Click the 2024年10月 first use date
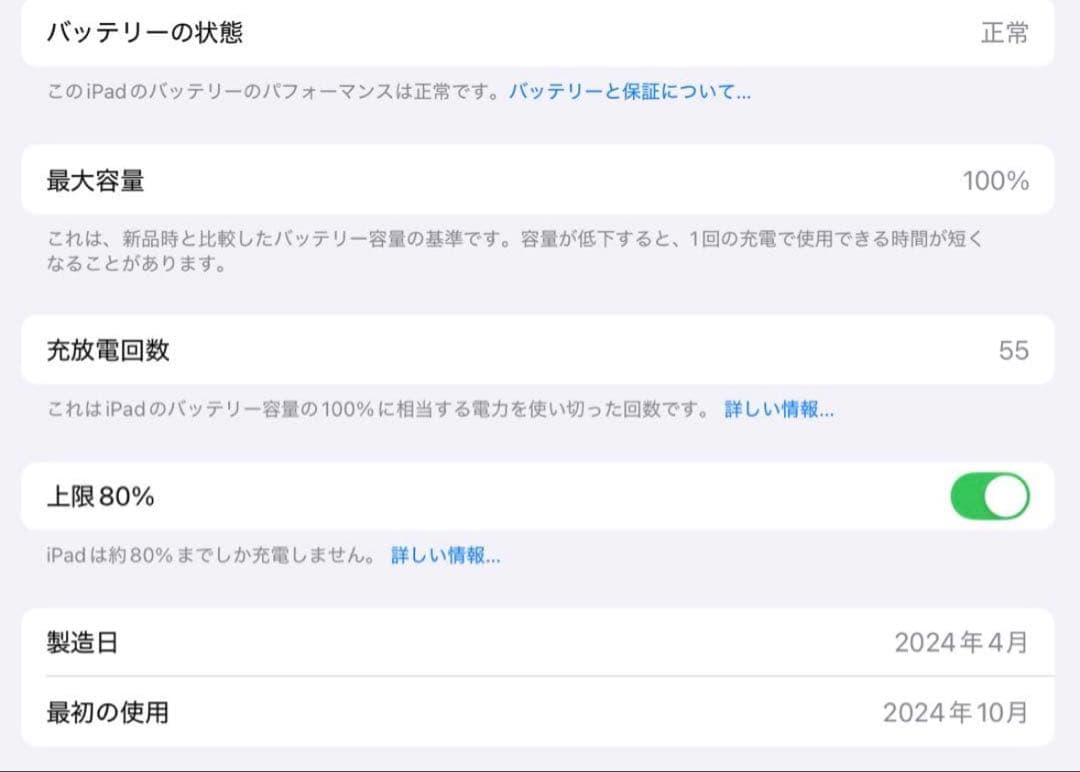The width and height of the screenshot is (1080, 772). pos(954,712)
